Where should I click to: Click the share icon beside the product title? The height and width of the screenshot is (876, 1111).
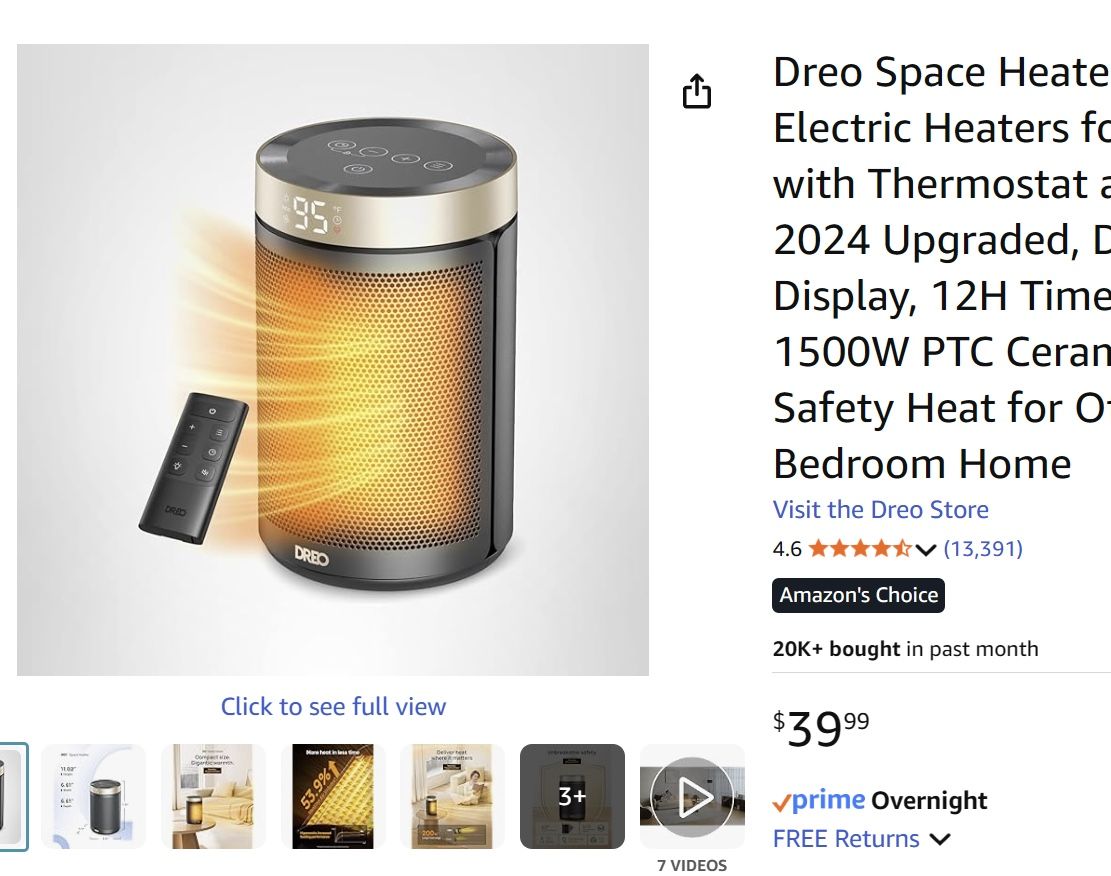(x=697, y=90)
